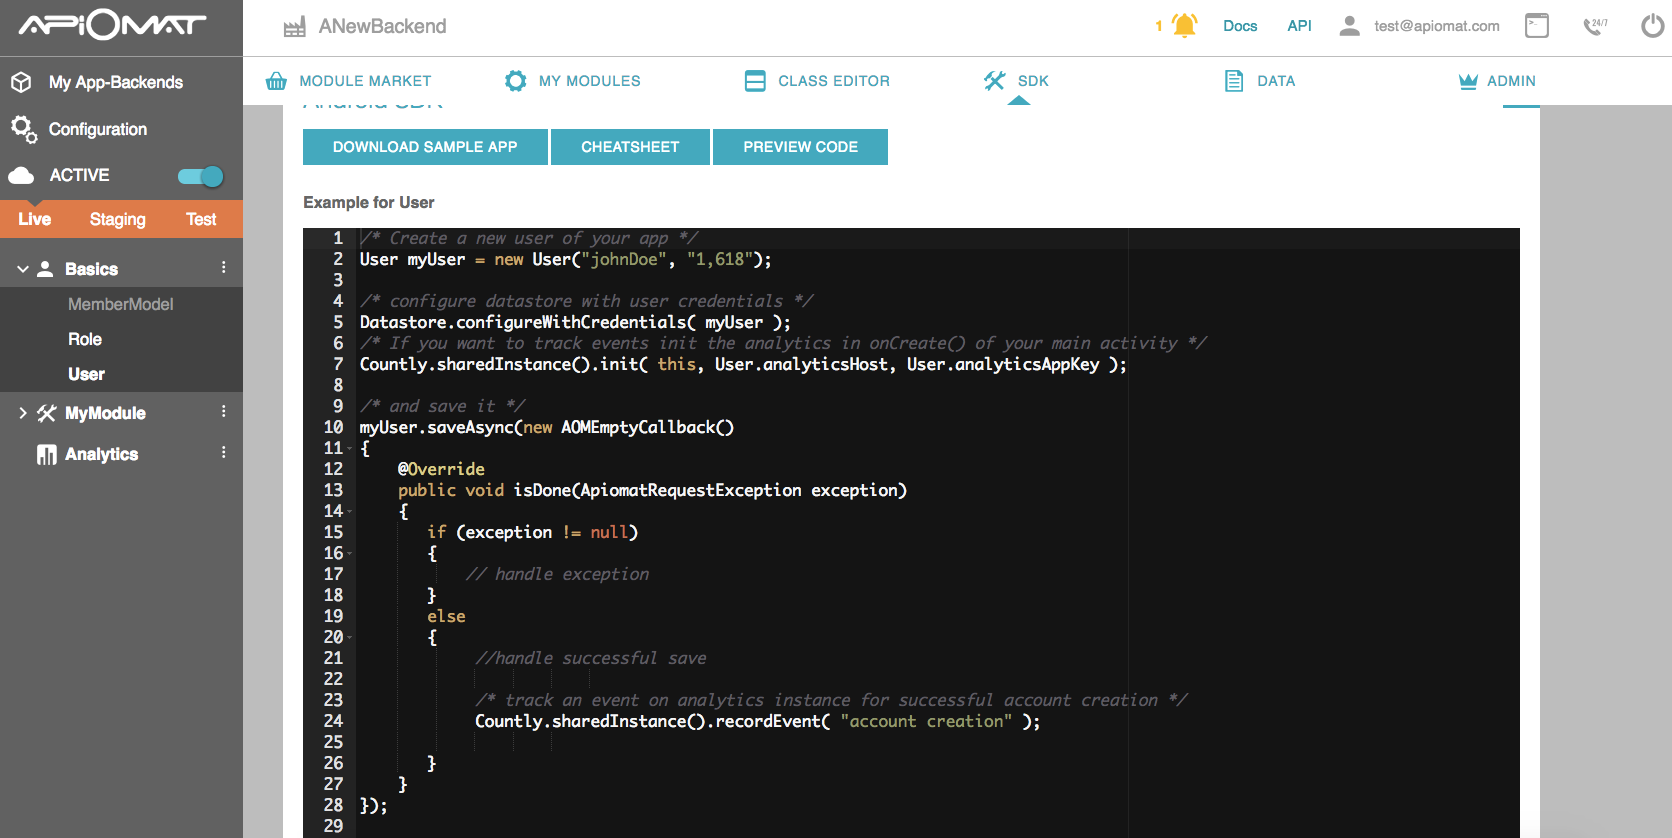Open the console window icon in header
Screen dimensions: 1672x838
tap(1537, 26)
